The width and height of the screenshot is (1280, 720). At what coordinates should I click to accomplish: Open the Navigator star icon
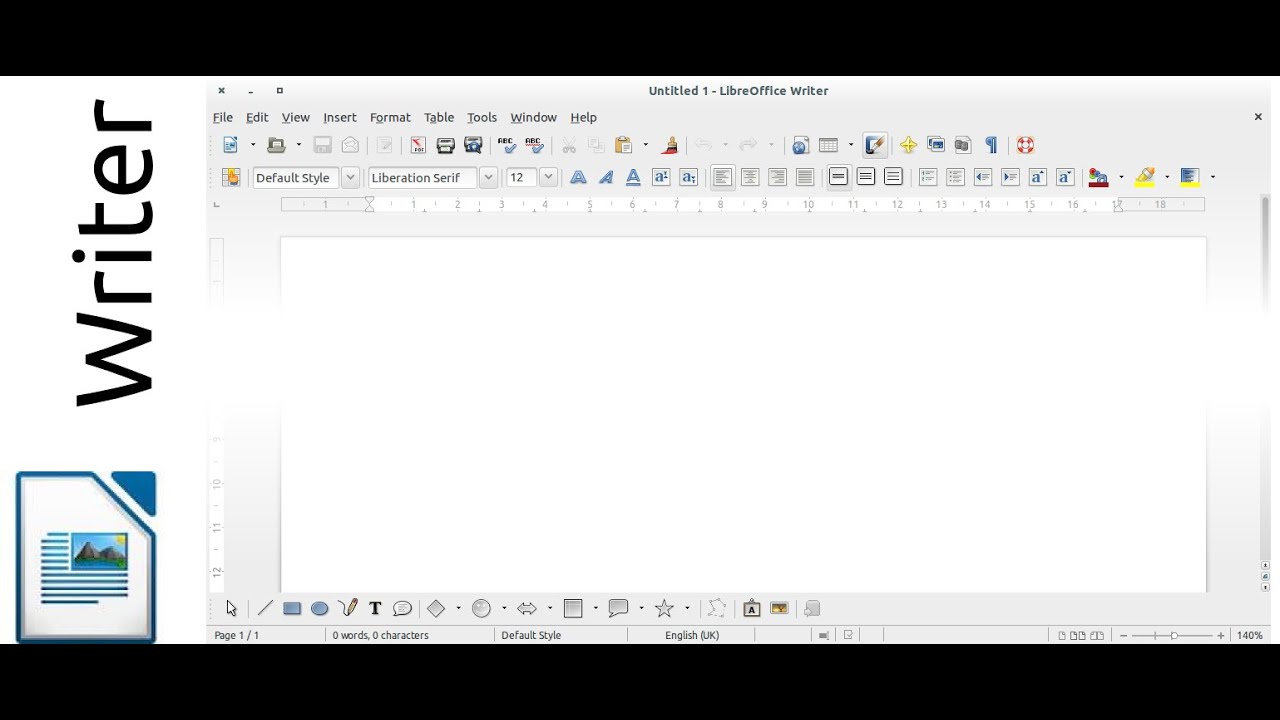click(x=908, y=145)
